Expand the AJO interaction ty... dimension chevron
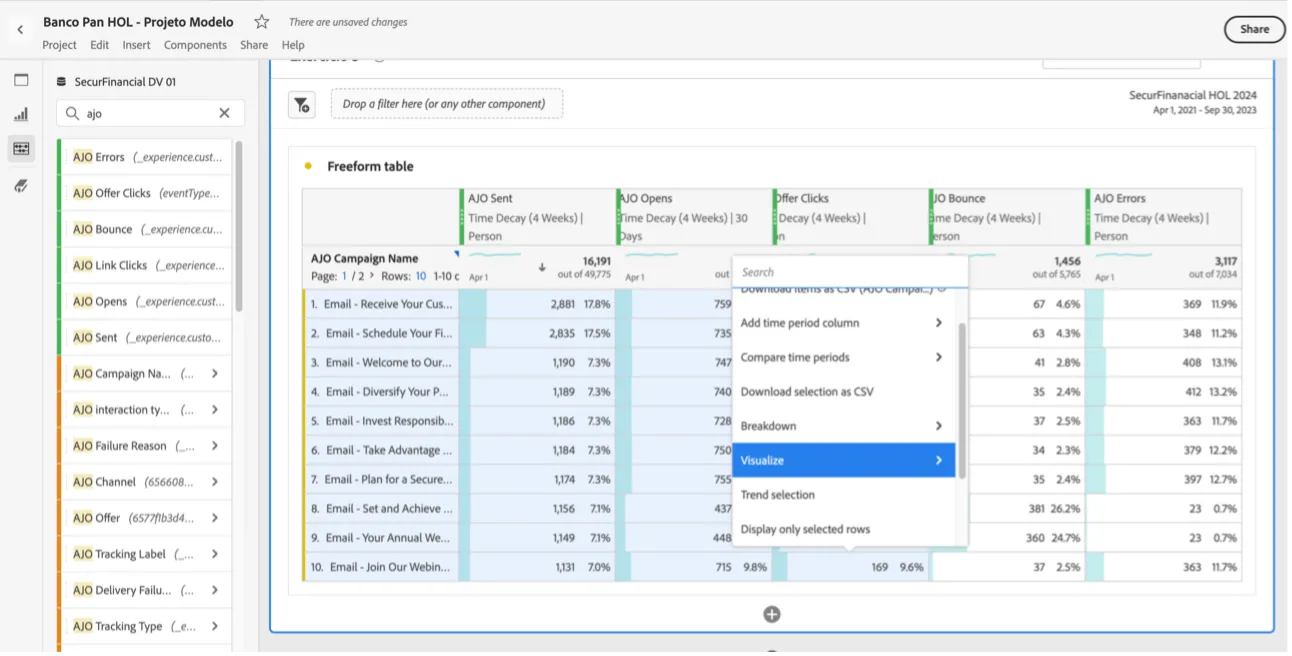Image resolution: width=1292 pixels, height=656 pixels. (x=215, y=410)
